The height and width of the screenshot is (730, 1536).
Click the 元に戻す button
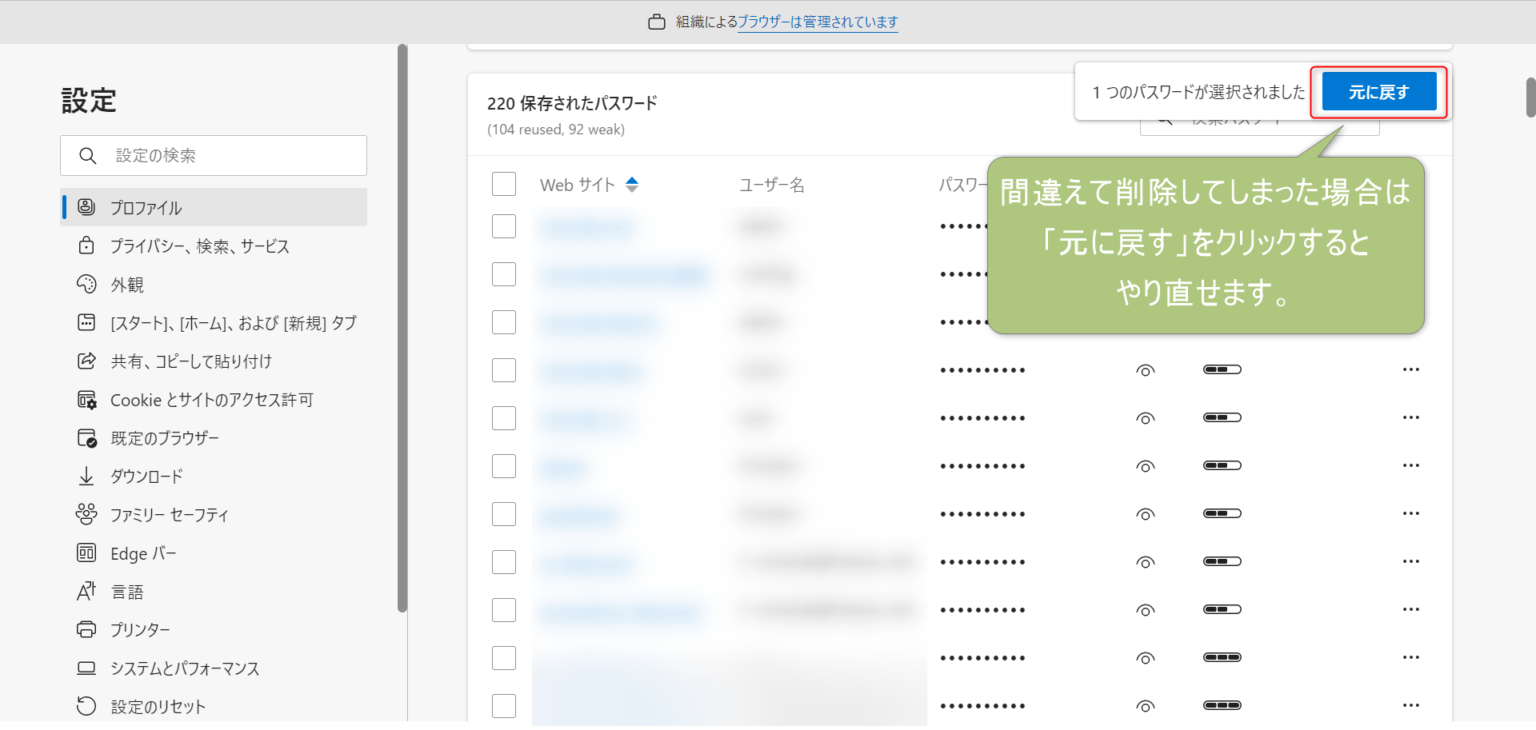coord(1379,91)
